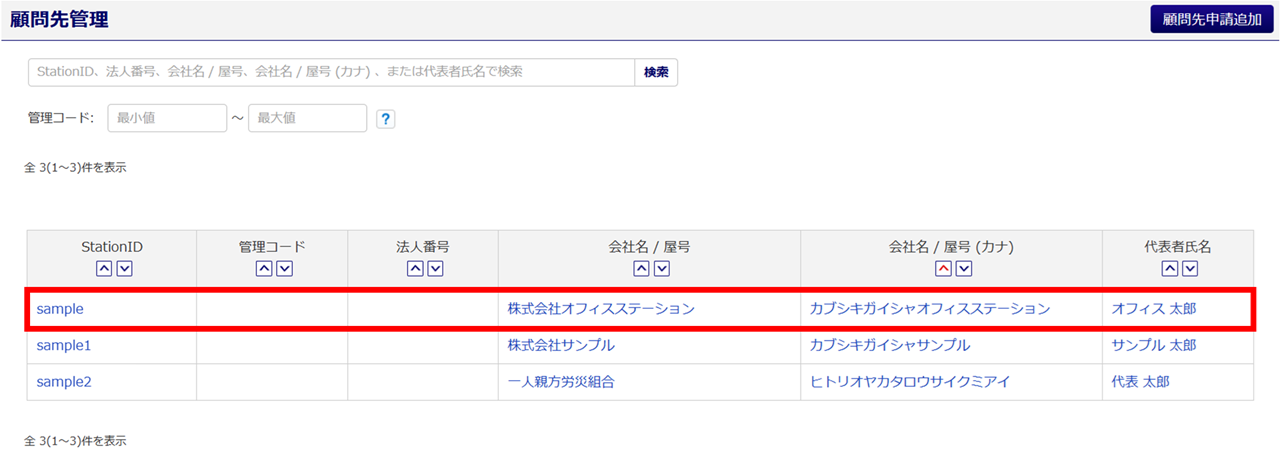Sort 管理コード column ascending

click(263, 268)
